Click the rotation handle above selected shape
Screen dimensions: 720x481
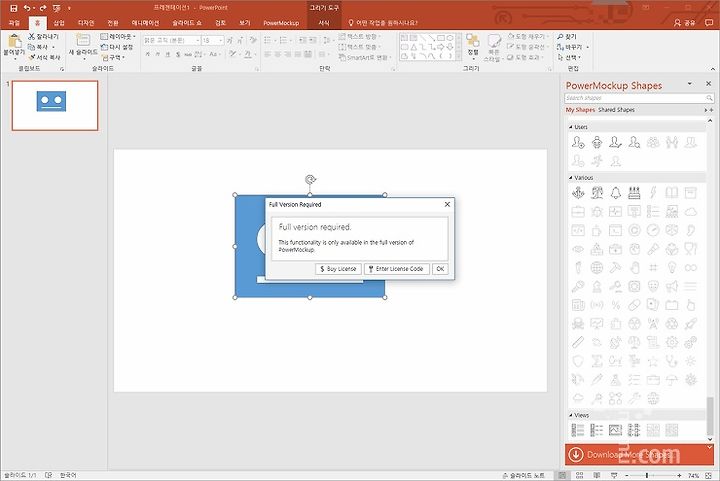[x=310, y=179]
